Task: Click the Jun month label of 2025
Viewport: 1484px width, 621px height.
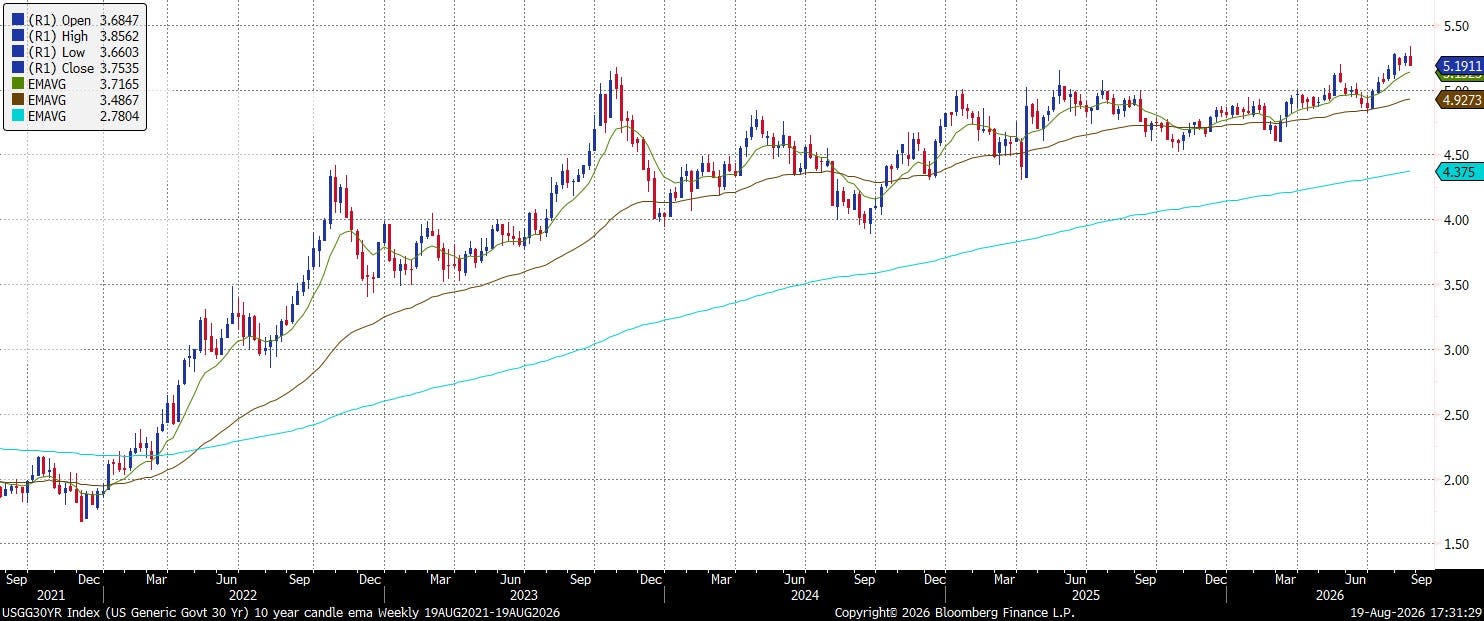Action: pyautogui.click(x=1078, y=578)
